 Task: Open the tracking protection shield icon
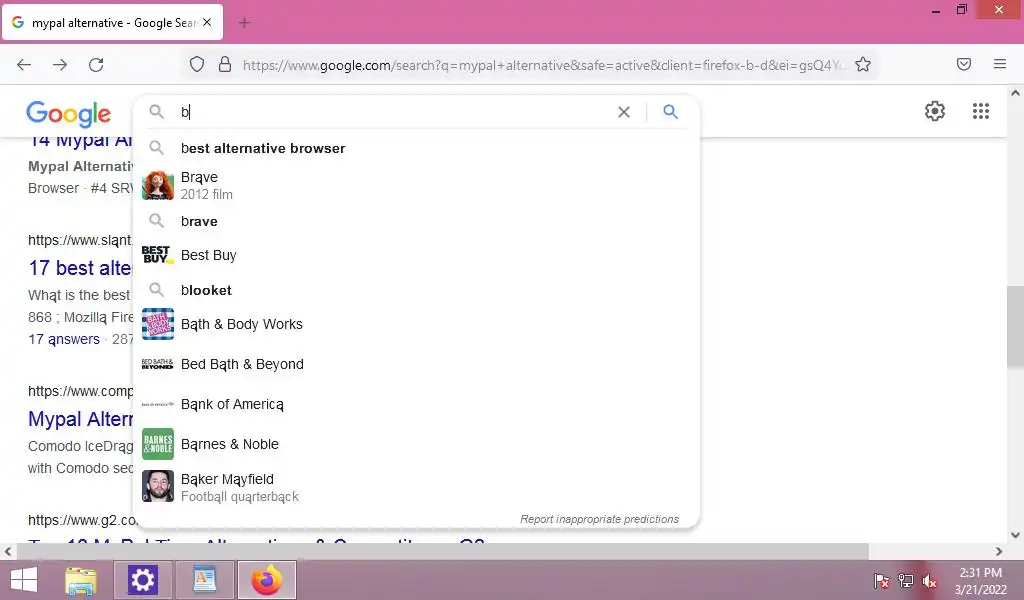(x=197, y=65)
